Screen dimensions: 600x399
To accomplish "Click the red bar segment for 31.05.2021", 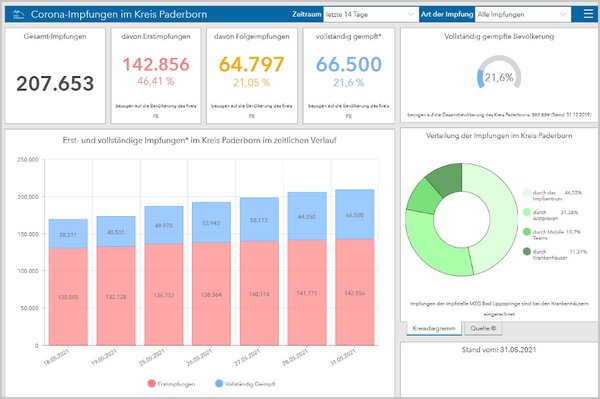I will 355,292.
